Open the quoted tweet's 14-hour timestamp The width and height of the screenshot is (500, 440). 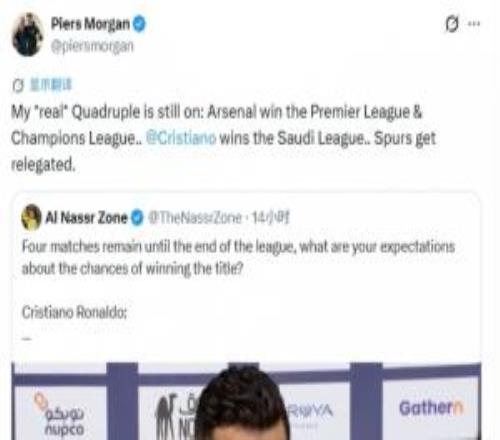[x=271, y=218]
